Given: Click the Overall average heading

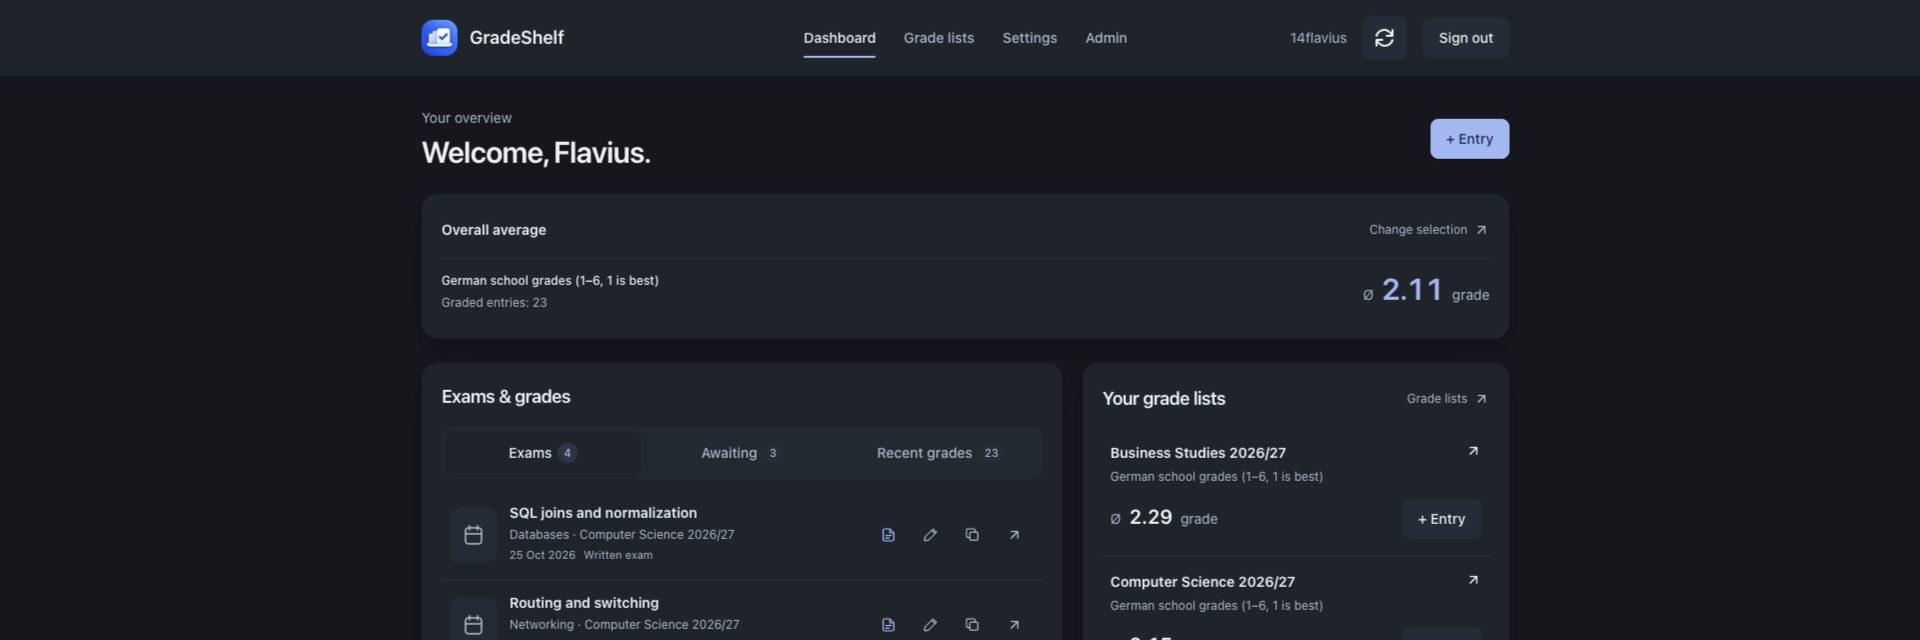Looking at the screenshot, I should tap(494, 230).
